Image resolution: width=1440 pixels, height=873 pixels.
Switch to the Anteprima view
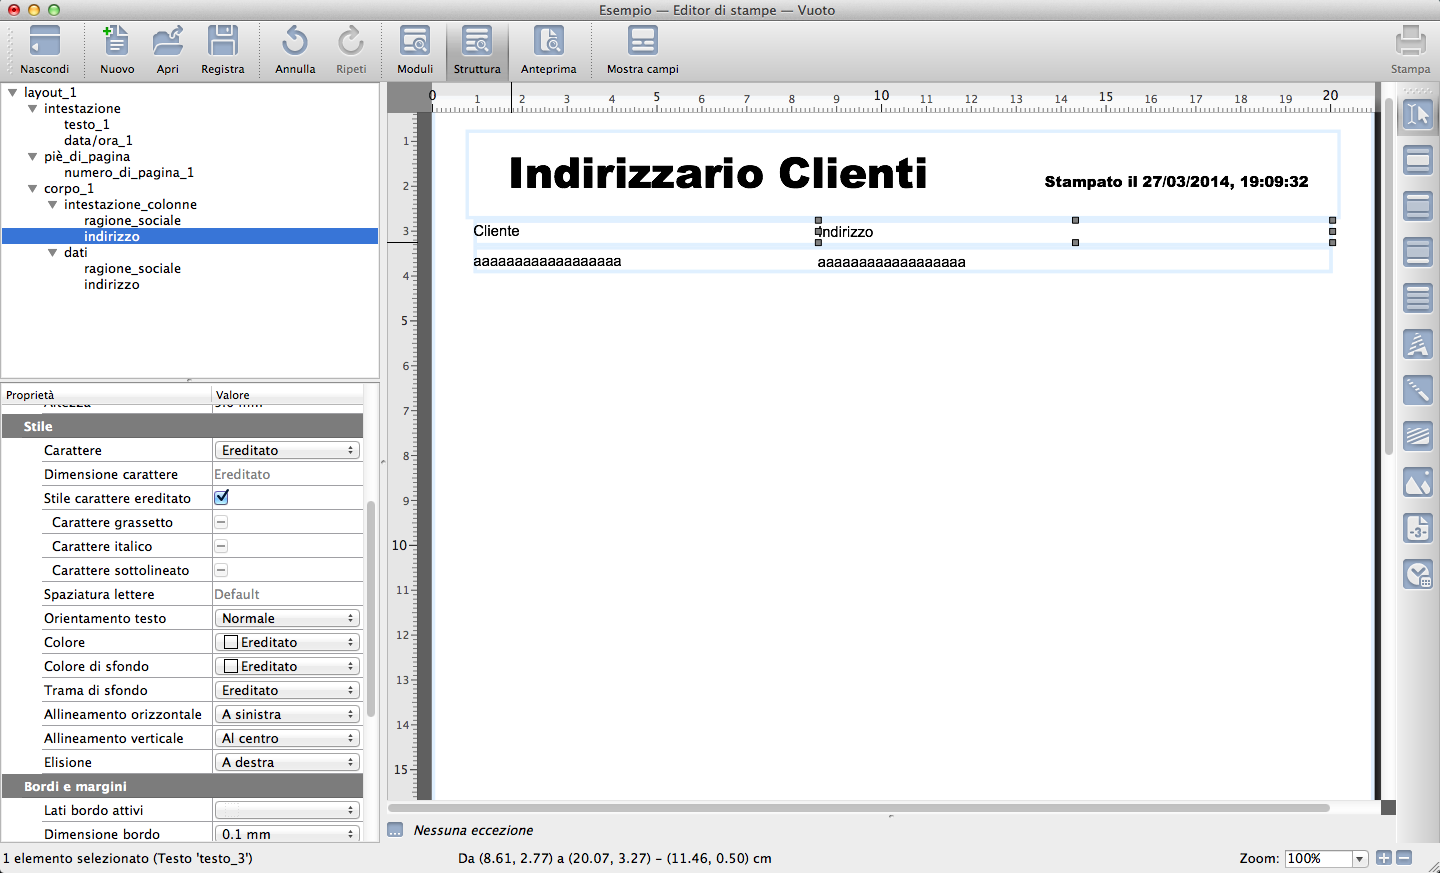[548, 50]
